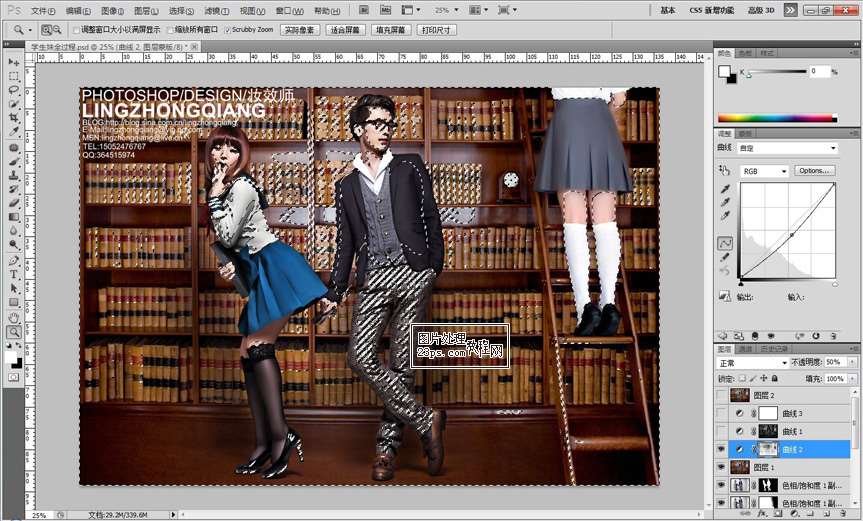The image size is (863, 521).
Task: Show hidden layer 曲线 1
Action: tap(721, 431)
